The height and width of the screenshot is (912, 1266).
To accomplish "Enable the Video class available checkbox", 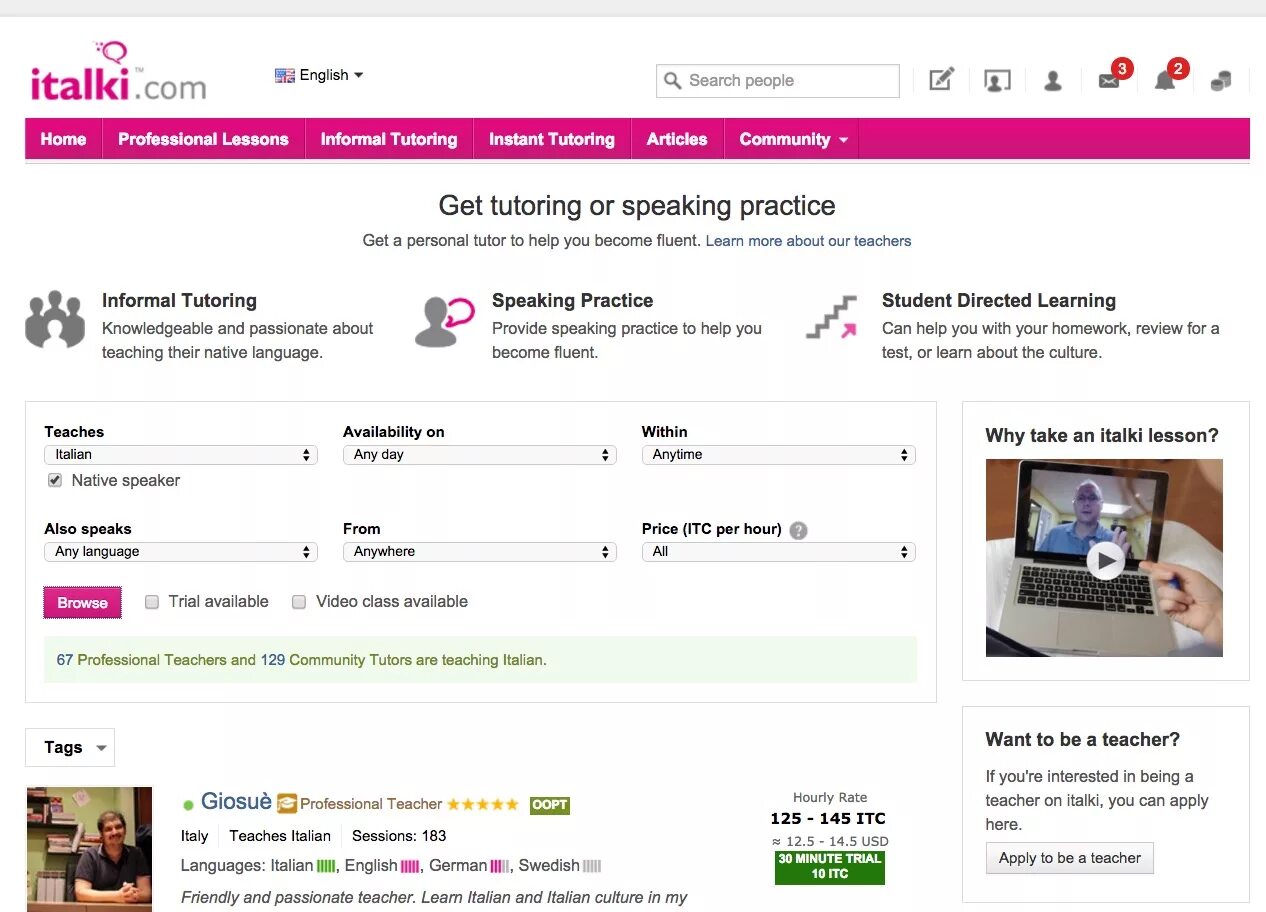I will (299, 602).
